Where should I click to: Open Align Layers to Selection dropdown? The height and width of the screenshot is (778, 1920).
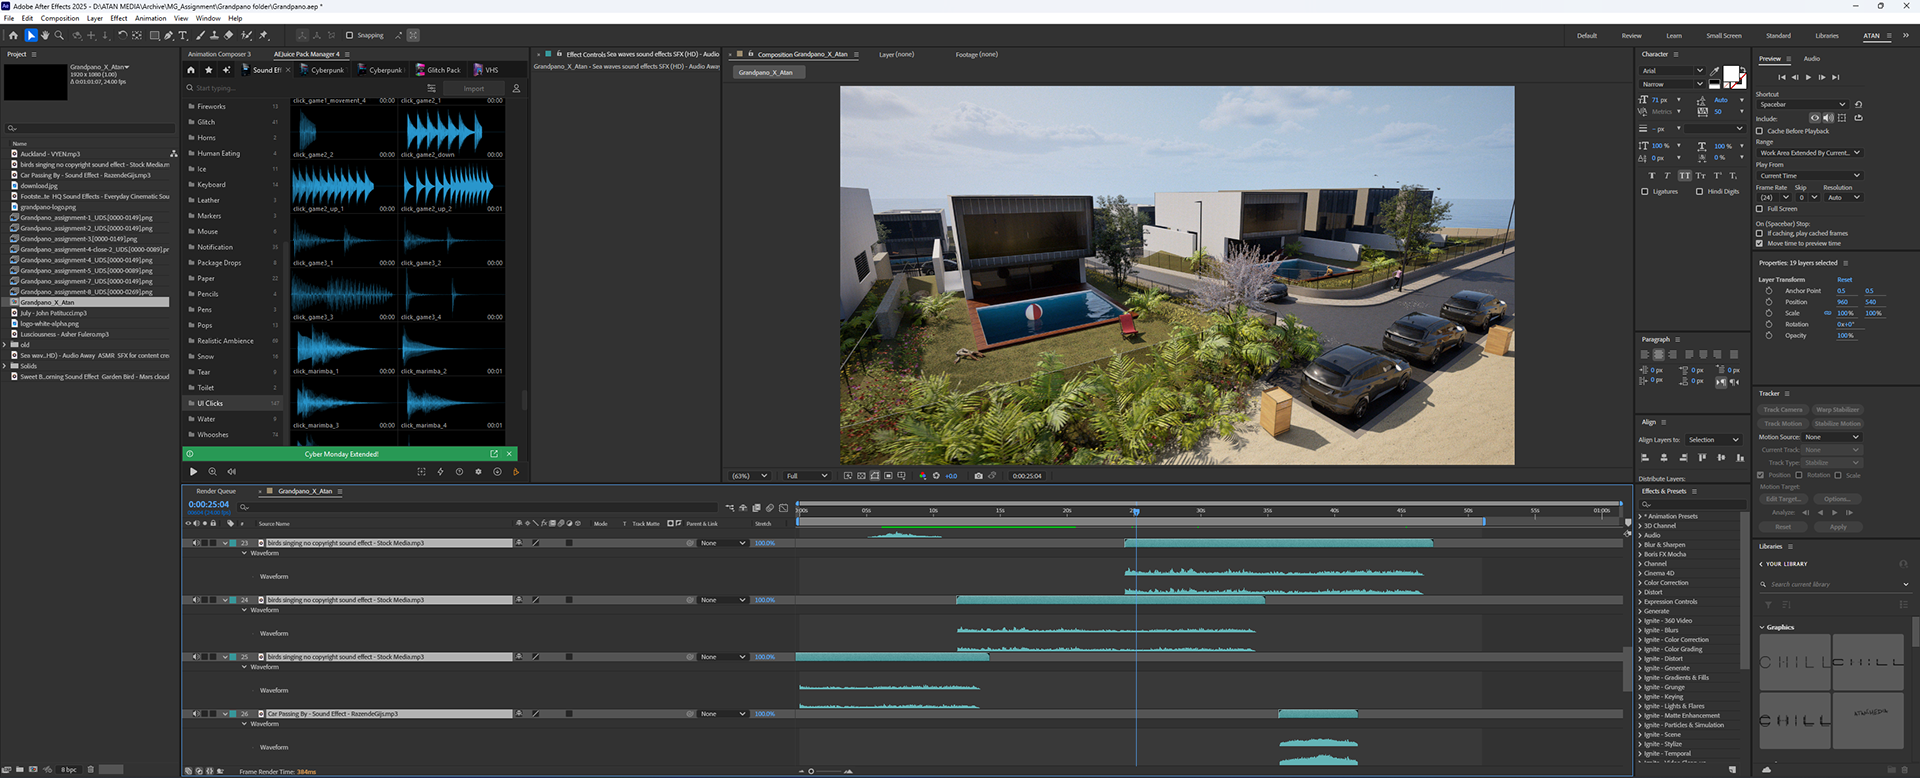[x=1714, y=440]
